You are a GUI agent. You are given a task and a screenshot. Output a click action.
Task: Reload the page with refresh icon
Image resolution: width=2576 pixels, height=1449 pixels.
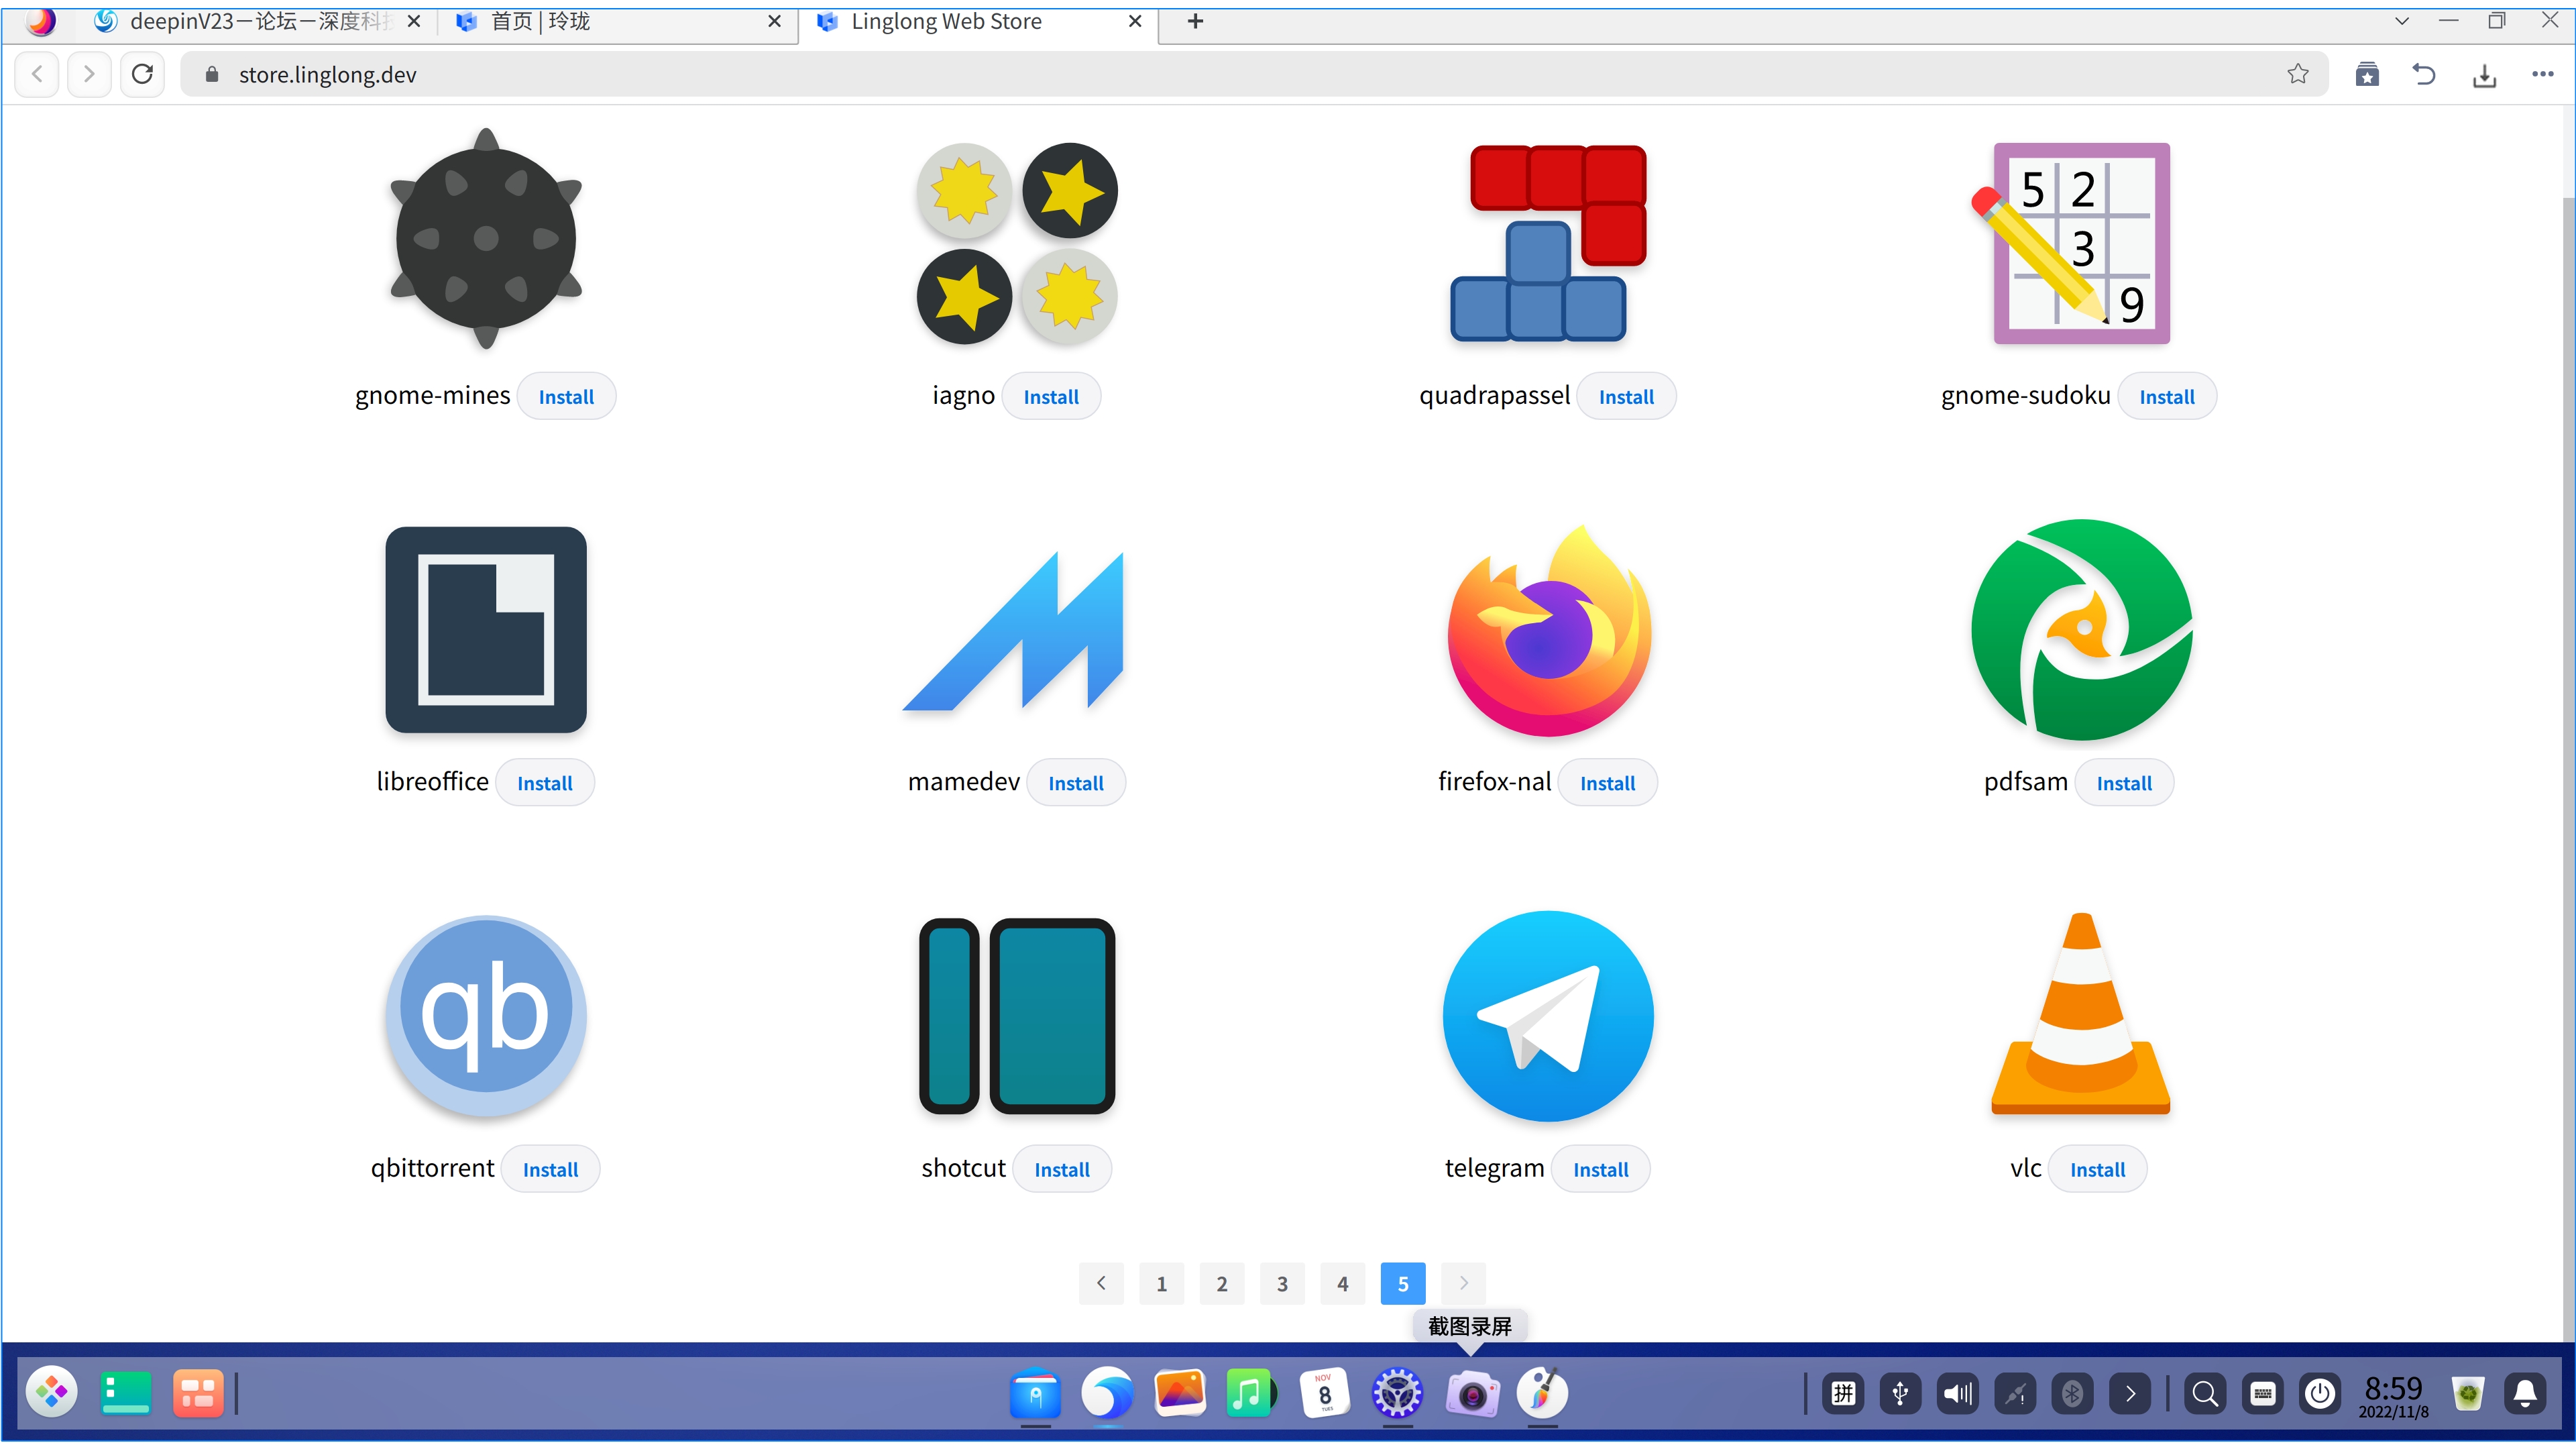tap(142, 74)
